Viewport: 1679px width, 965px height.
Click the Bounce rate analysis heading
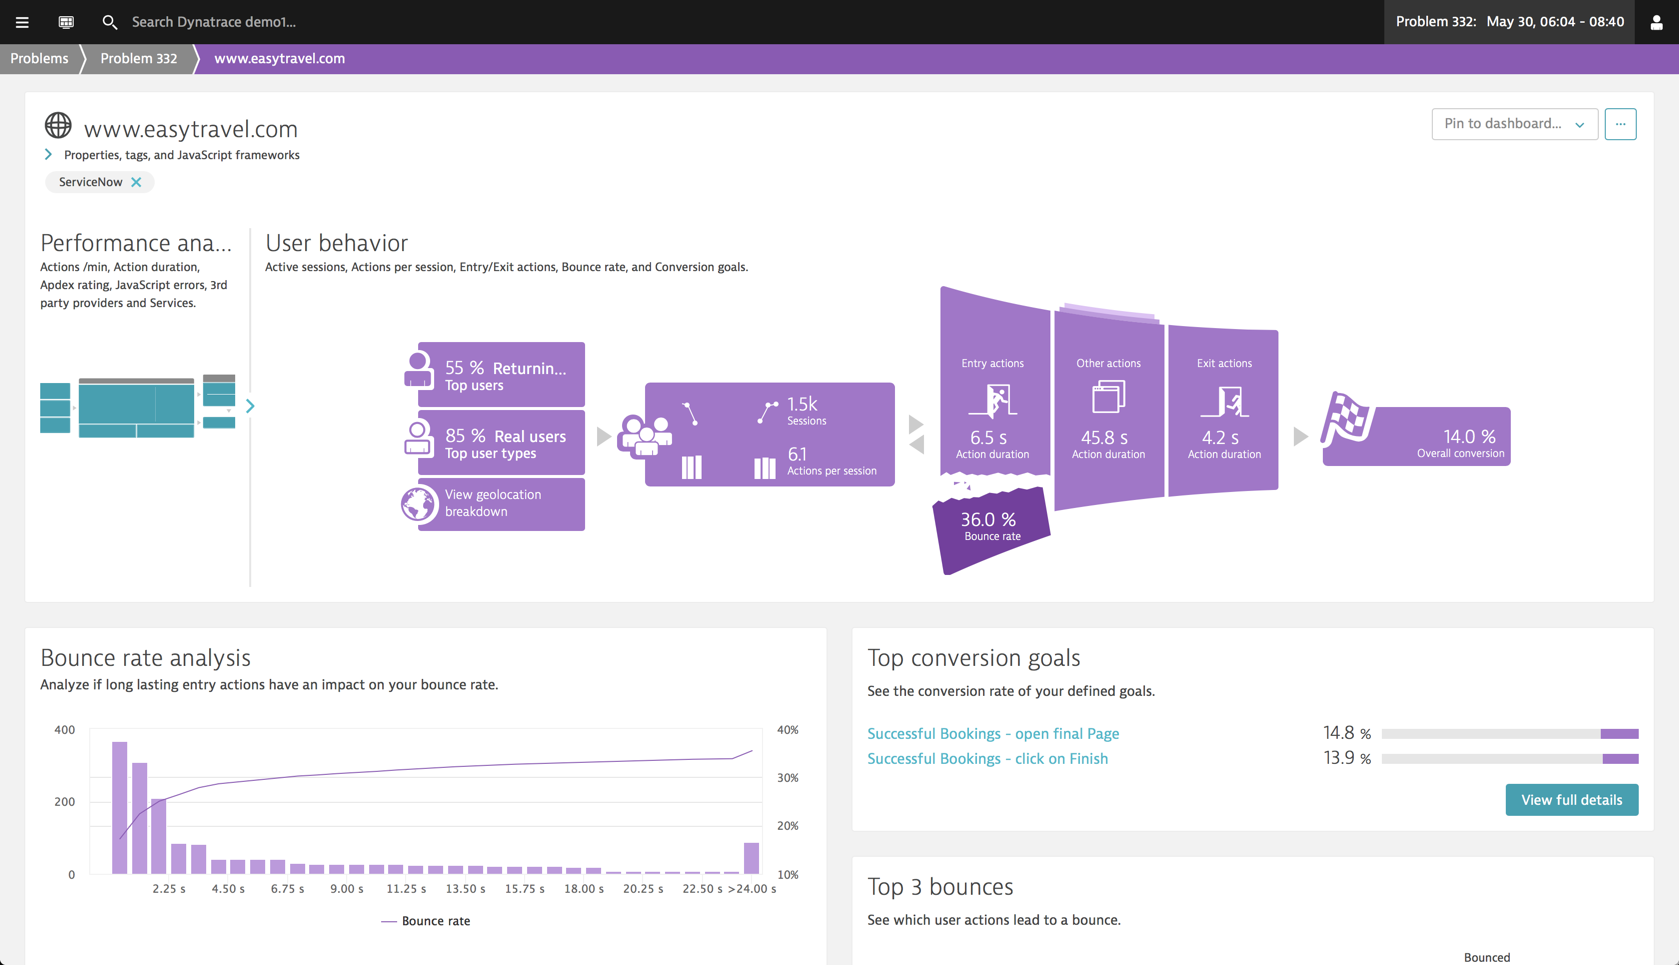[146, 658]
